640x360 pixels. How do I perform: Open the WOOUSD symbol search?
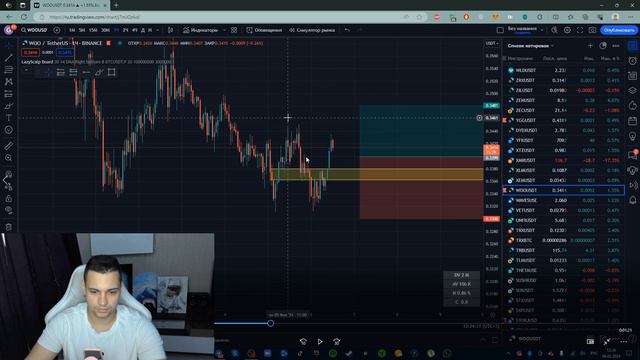click(34, 30)
